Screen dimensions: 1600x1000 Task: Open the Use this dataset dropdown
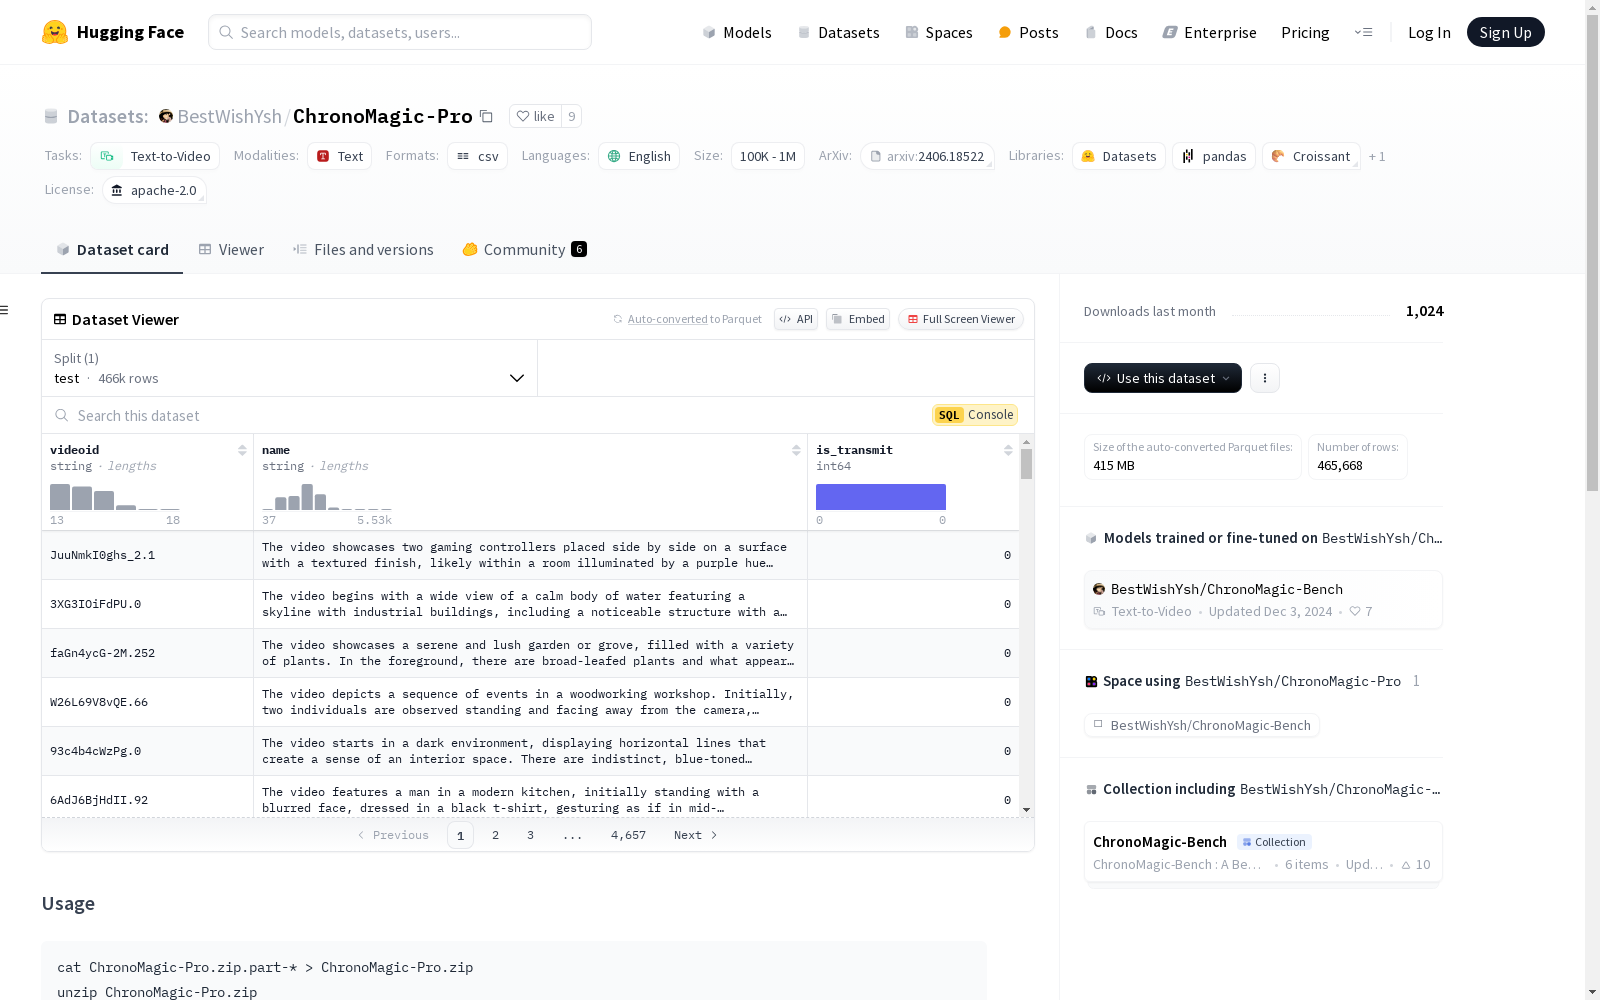pos(1163,378)
